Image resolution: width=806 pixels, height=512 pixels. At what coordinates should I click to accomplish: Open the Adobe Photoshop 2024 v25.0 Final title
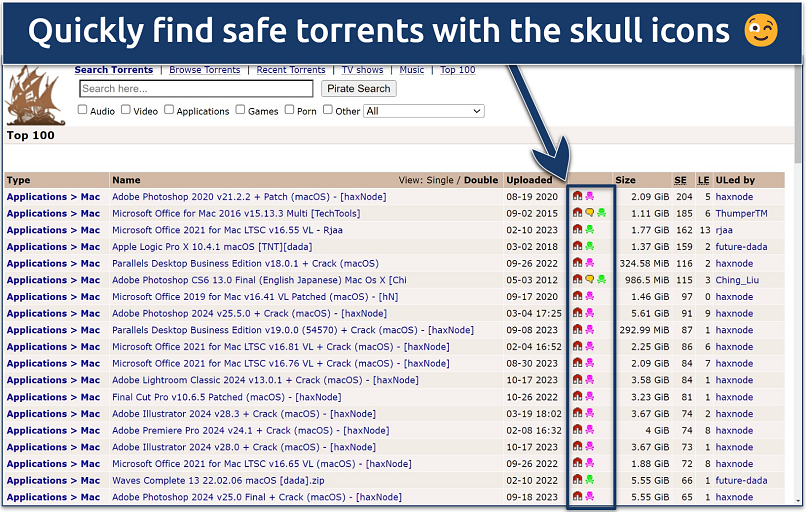[x=257, y=497]
